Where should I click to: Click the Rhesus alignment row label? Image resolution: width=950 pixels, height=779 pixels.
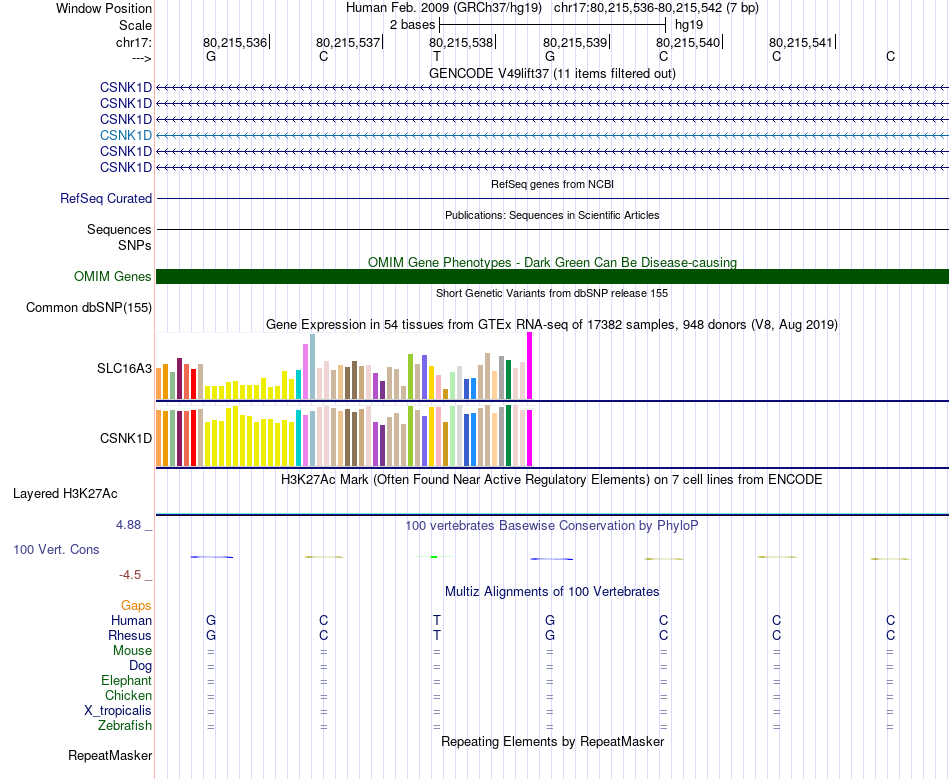tap(130, 635)
